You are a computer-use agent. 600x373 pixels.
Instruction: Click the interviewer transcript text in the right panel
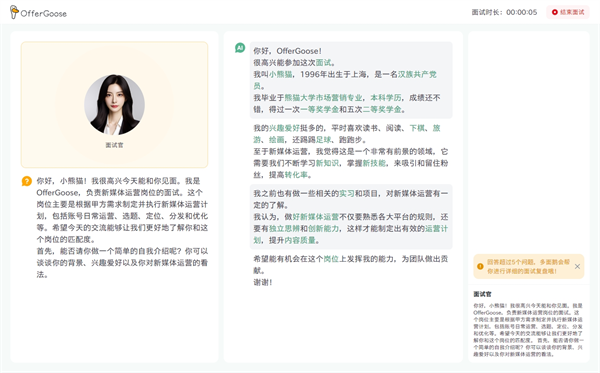528,330
